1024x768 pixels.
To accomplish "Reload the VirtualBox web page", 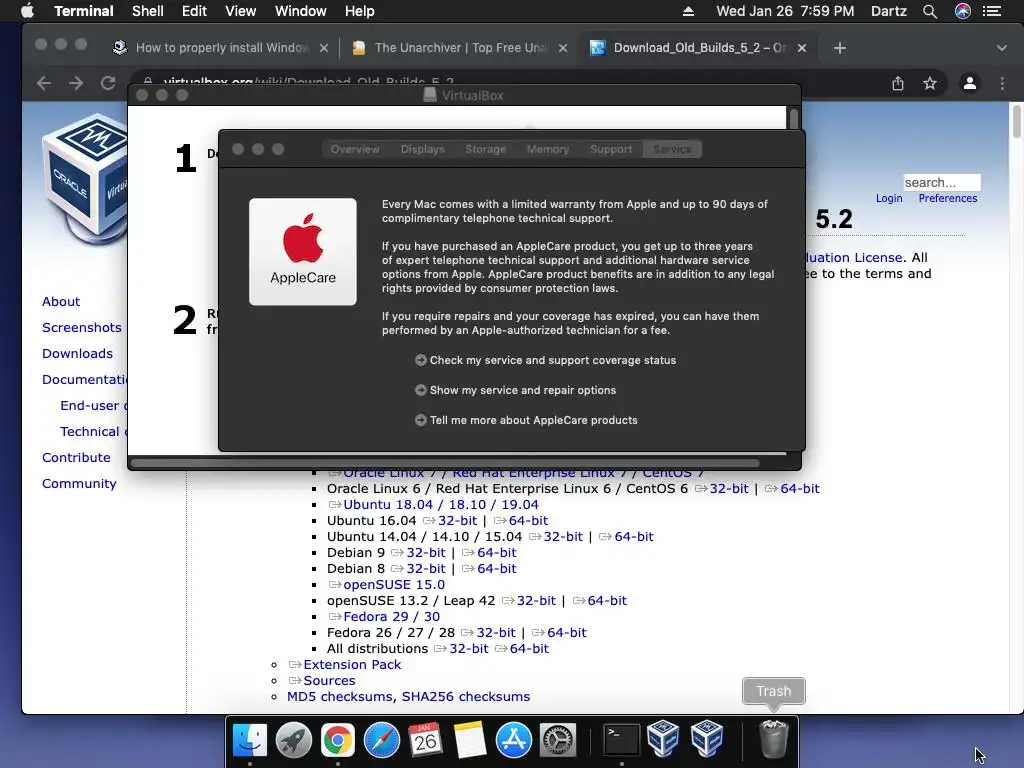I will click(108, 83).
